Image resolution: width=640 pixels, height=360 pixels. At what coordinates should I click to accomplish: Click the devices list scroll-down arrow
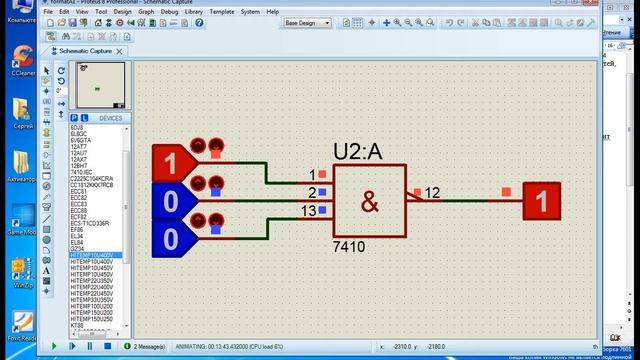coord(127,326)
